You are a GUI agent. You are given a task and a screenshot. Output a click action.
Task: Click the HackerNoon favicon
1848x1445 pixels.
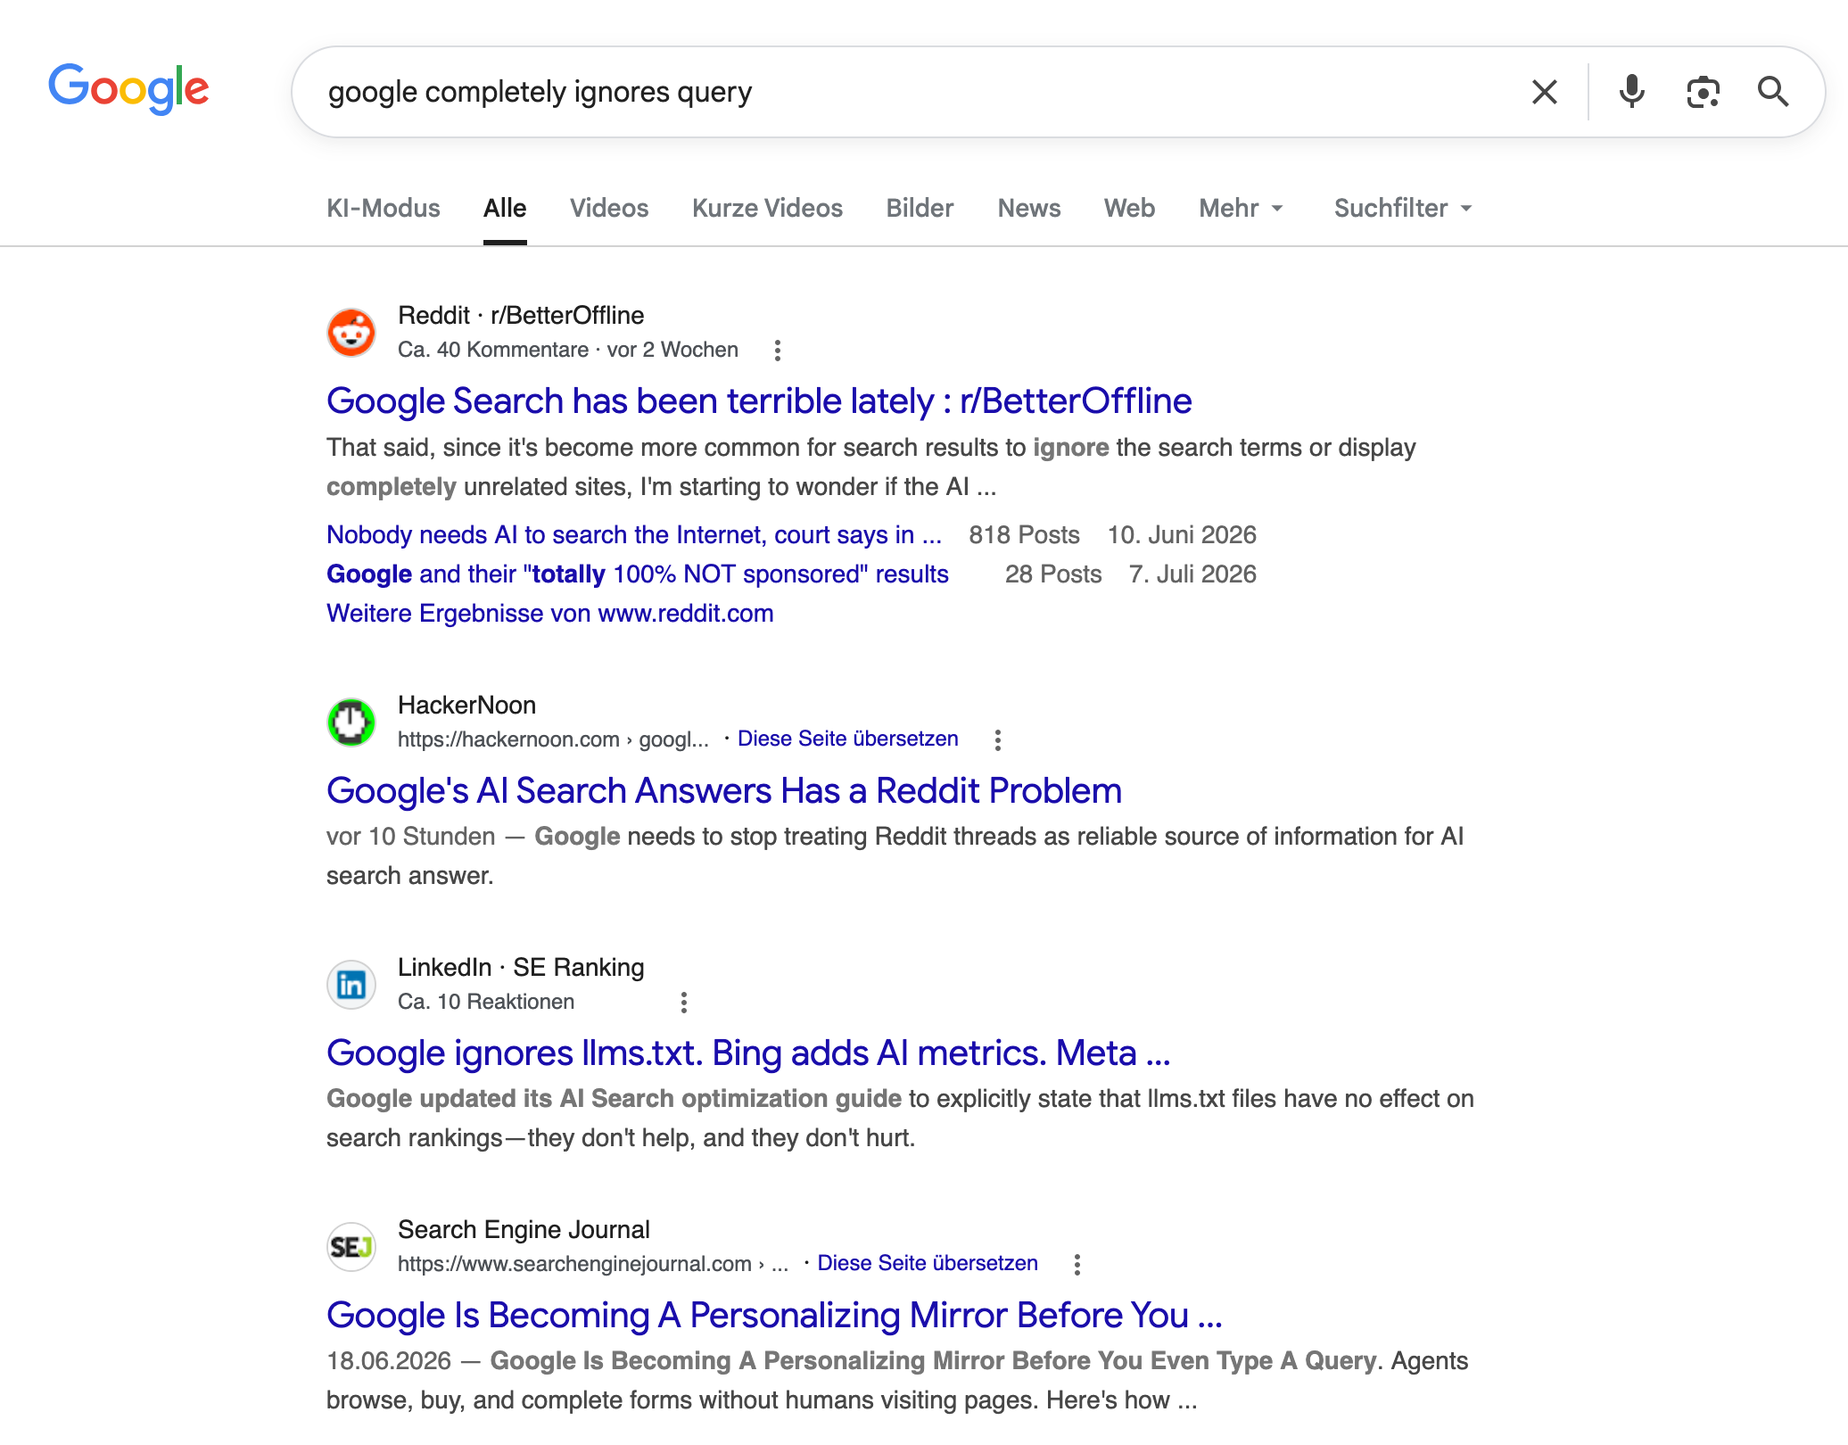point(351,722)
